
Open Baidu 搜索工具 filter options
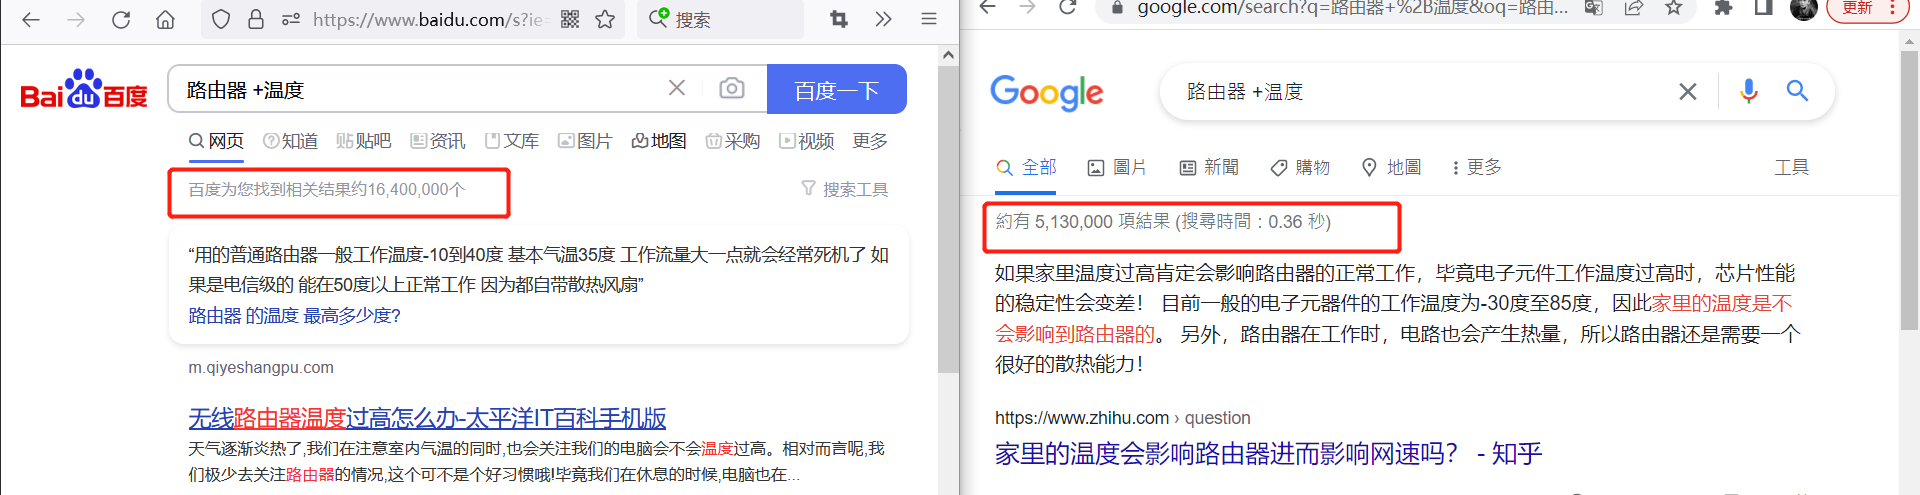pyautogui.click(x=845, y=189)
